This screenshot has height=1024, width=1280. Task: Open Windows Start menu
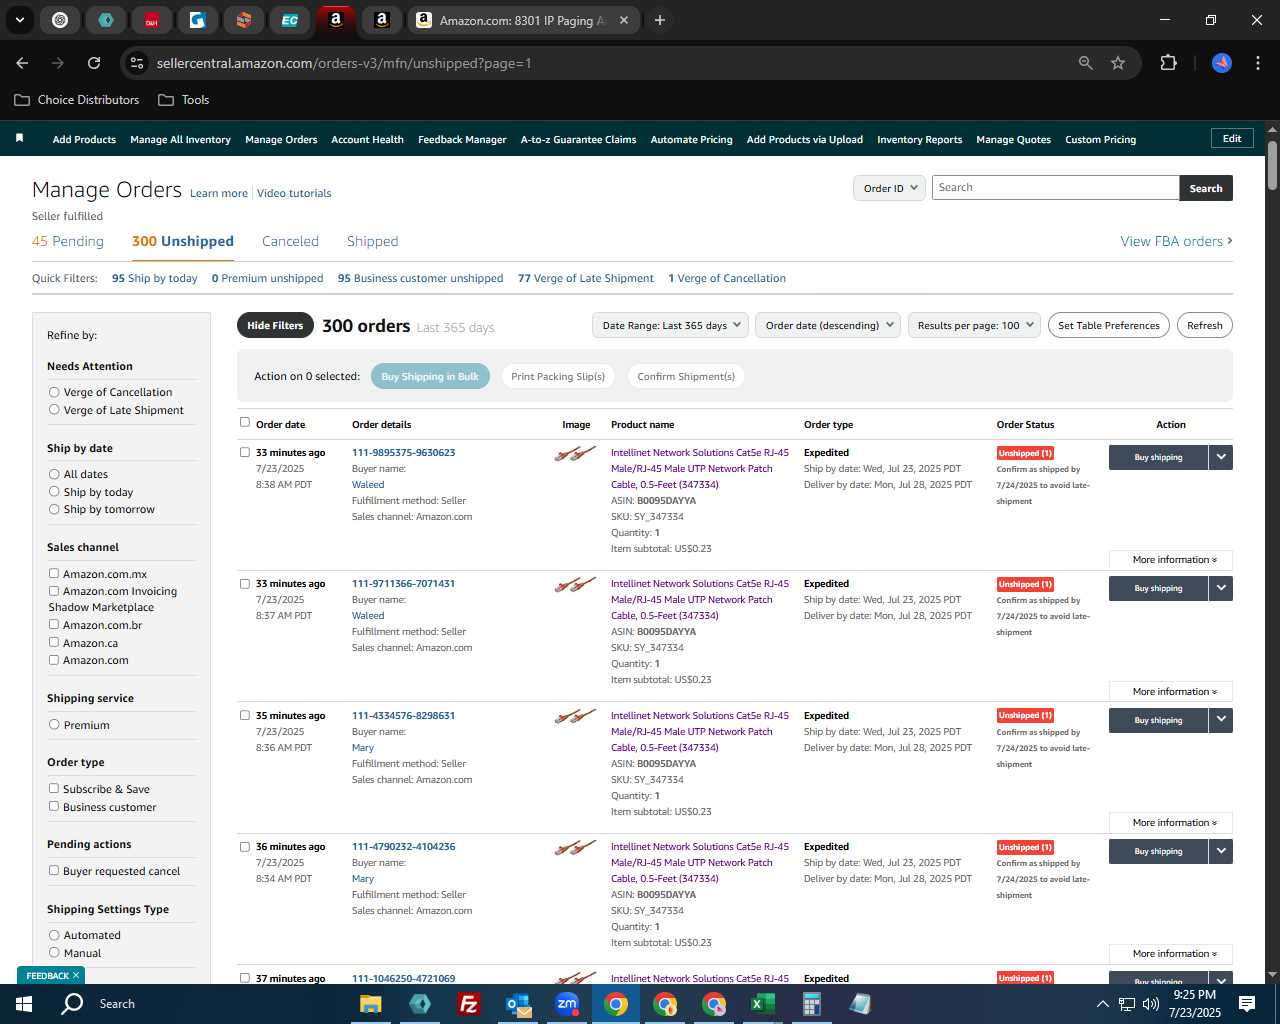tap(24, 1004)
